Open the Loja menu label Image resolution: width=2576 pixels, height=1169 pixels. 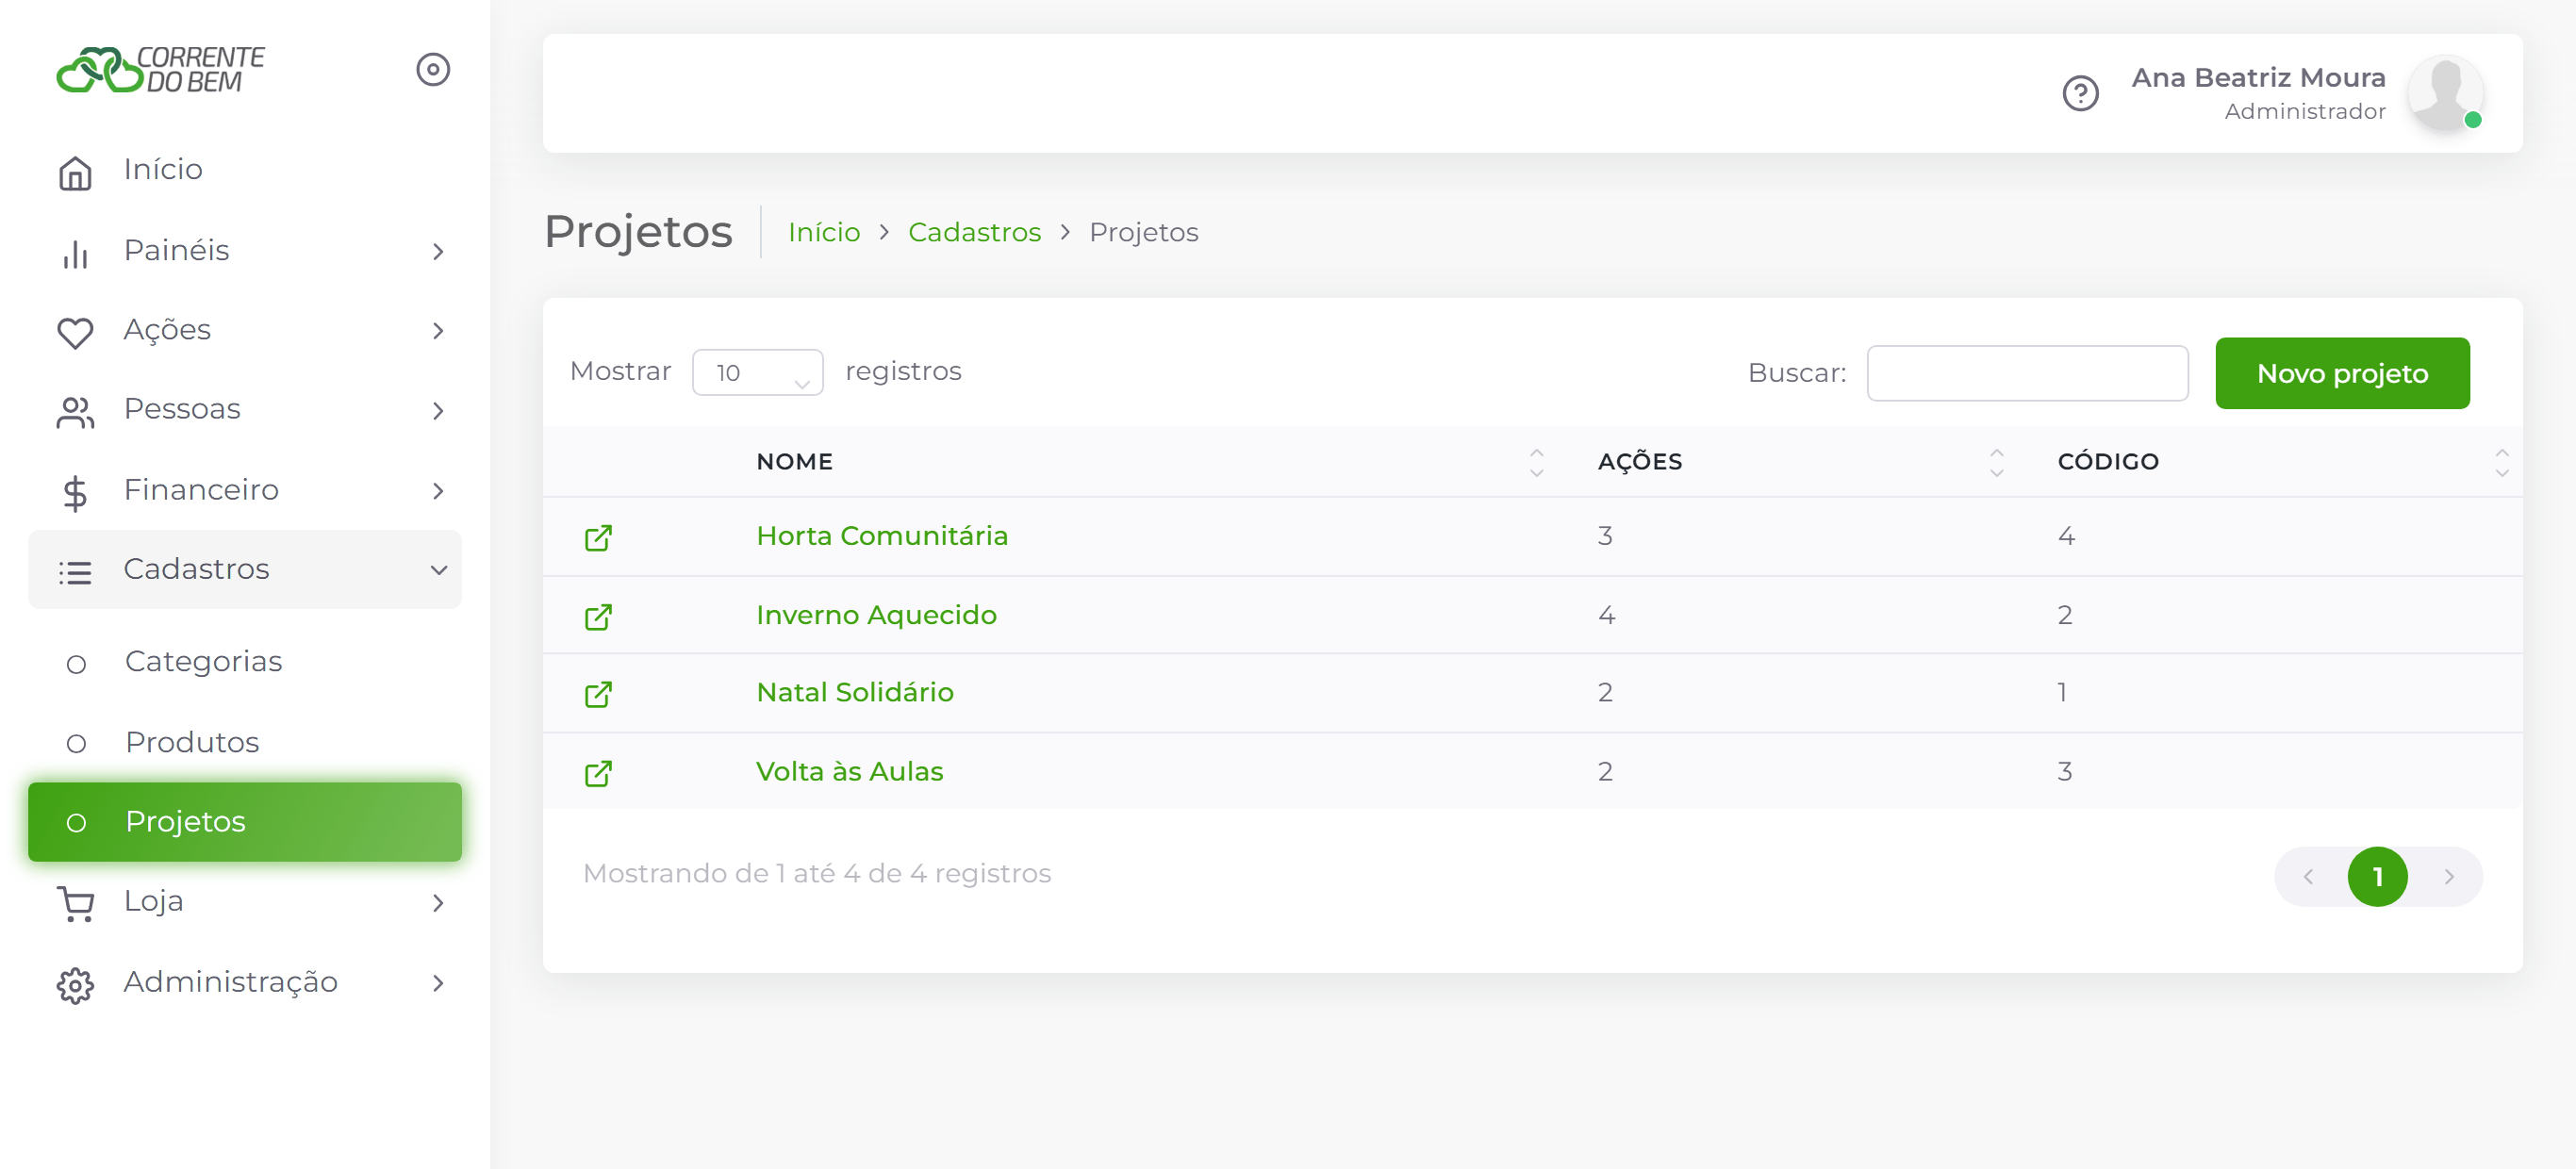click(154, 901)
